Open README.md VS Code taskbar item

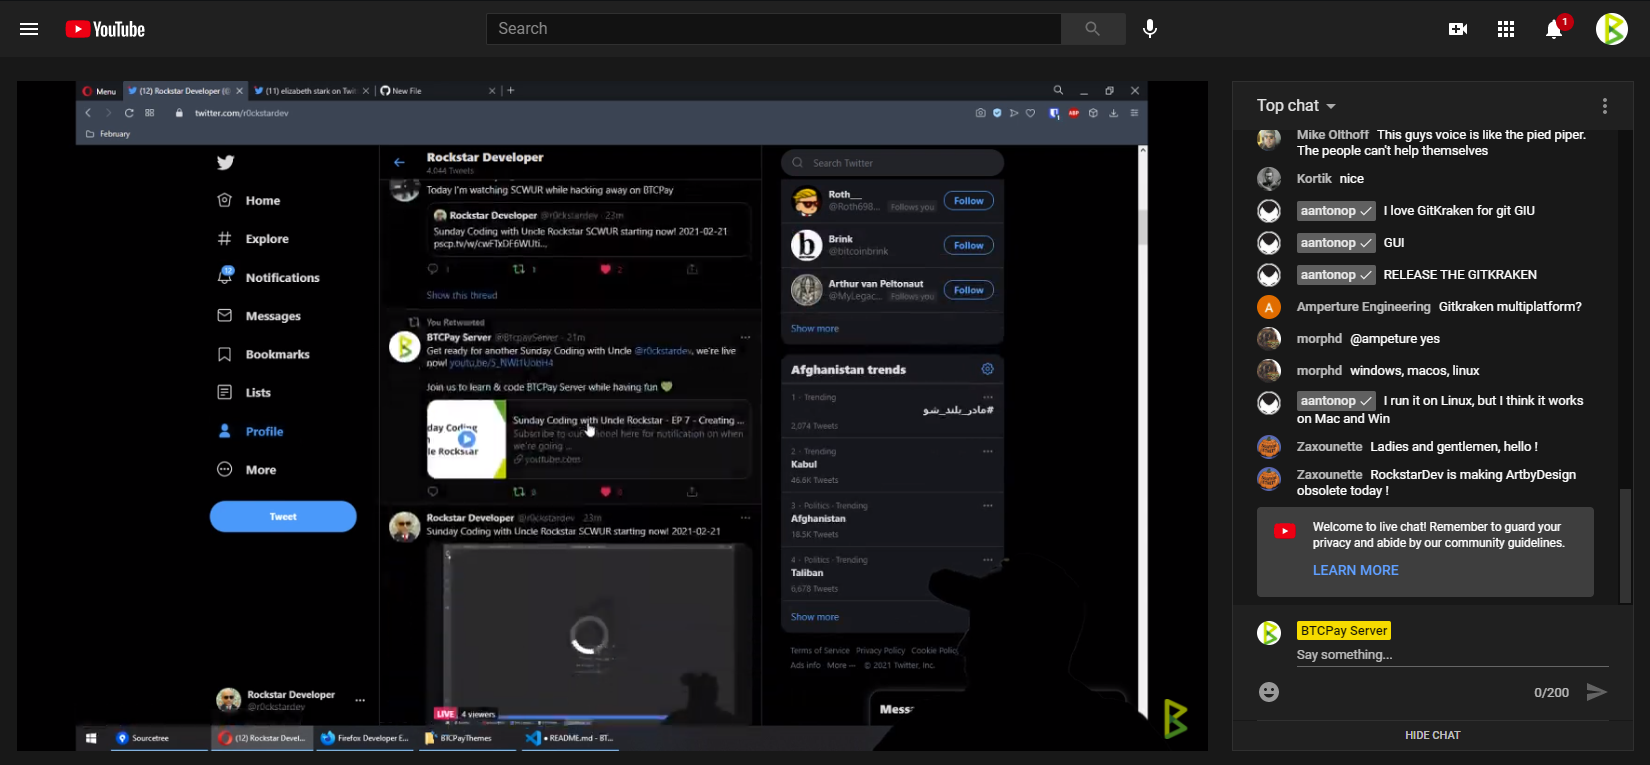click(570, 738)
